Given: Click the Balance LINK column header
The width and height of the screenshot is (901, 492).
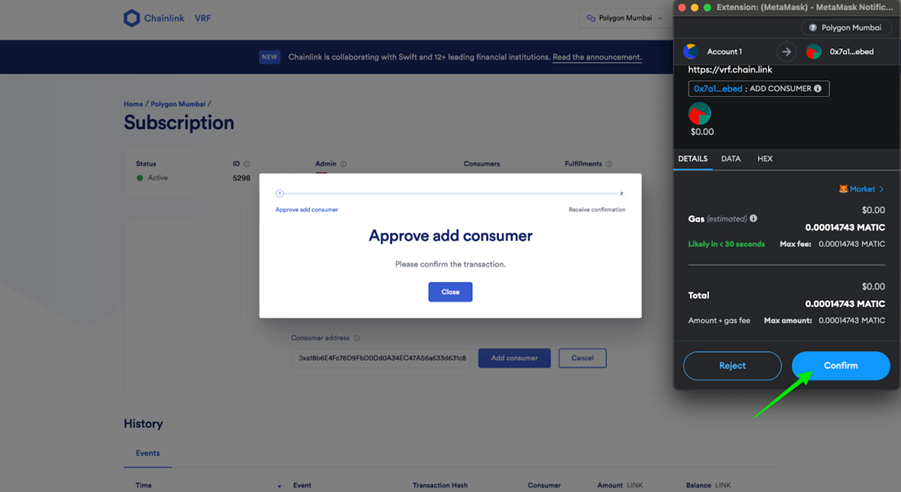Looking at the screenshot, I should 708,486.
